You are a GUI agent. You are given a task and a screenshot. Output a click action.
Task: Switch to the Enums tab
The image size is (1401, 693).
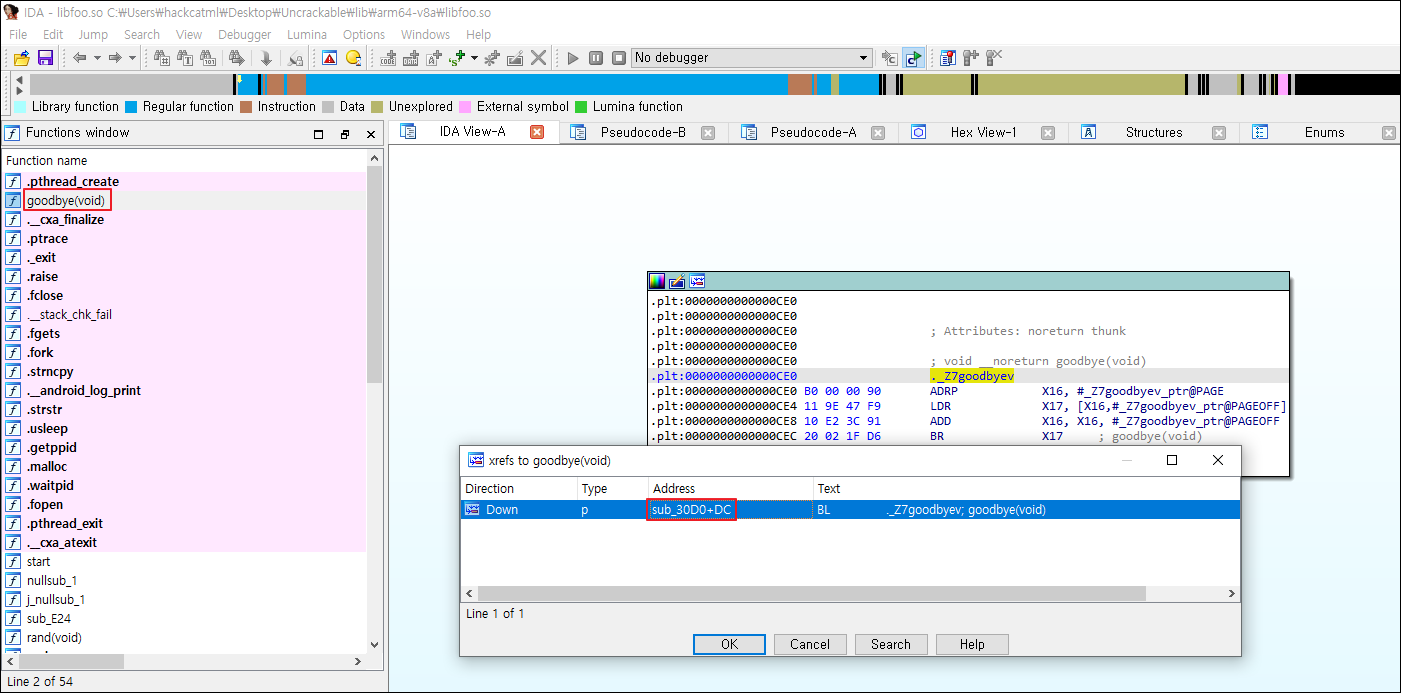click(x=1324, y=132)
